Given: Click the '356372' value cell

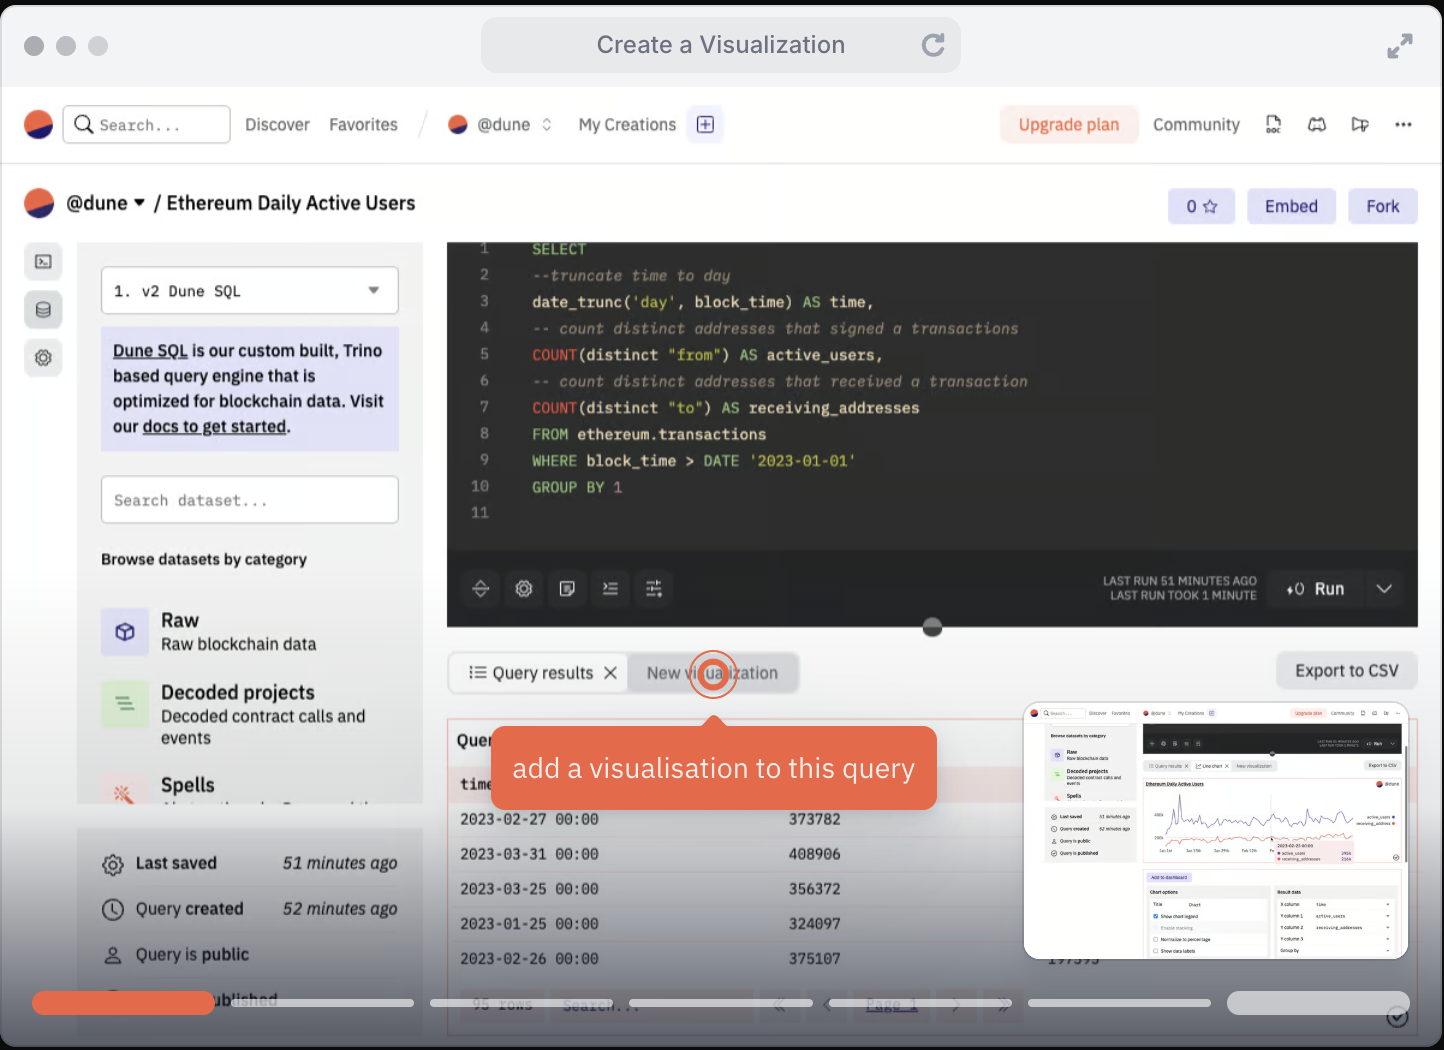Looking at the screenshot, I should pos(814,889).
